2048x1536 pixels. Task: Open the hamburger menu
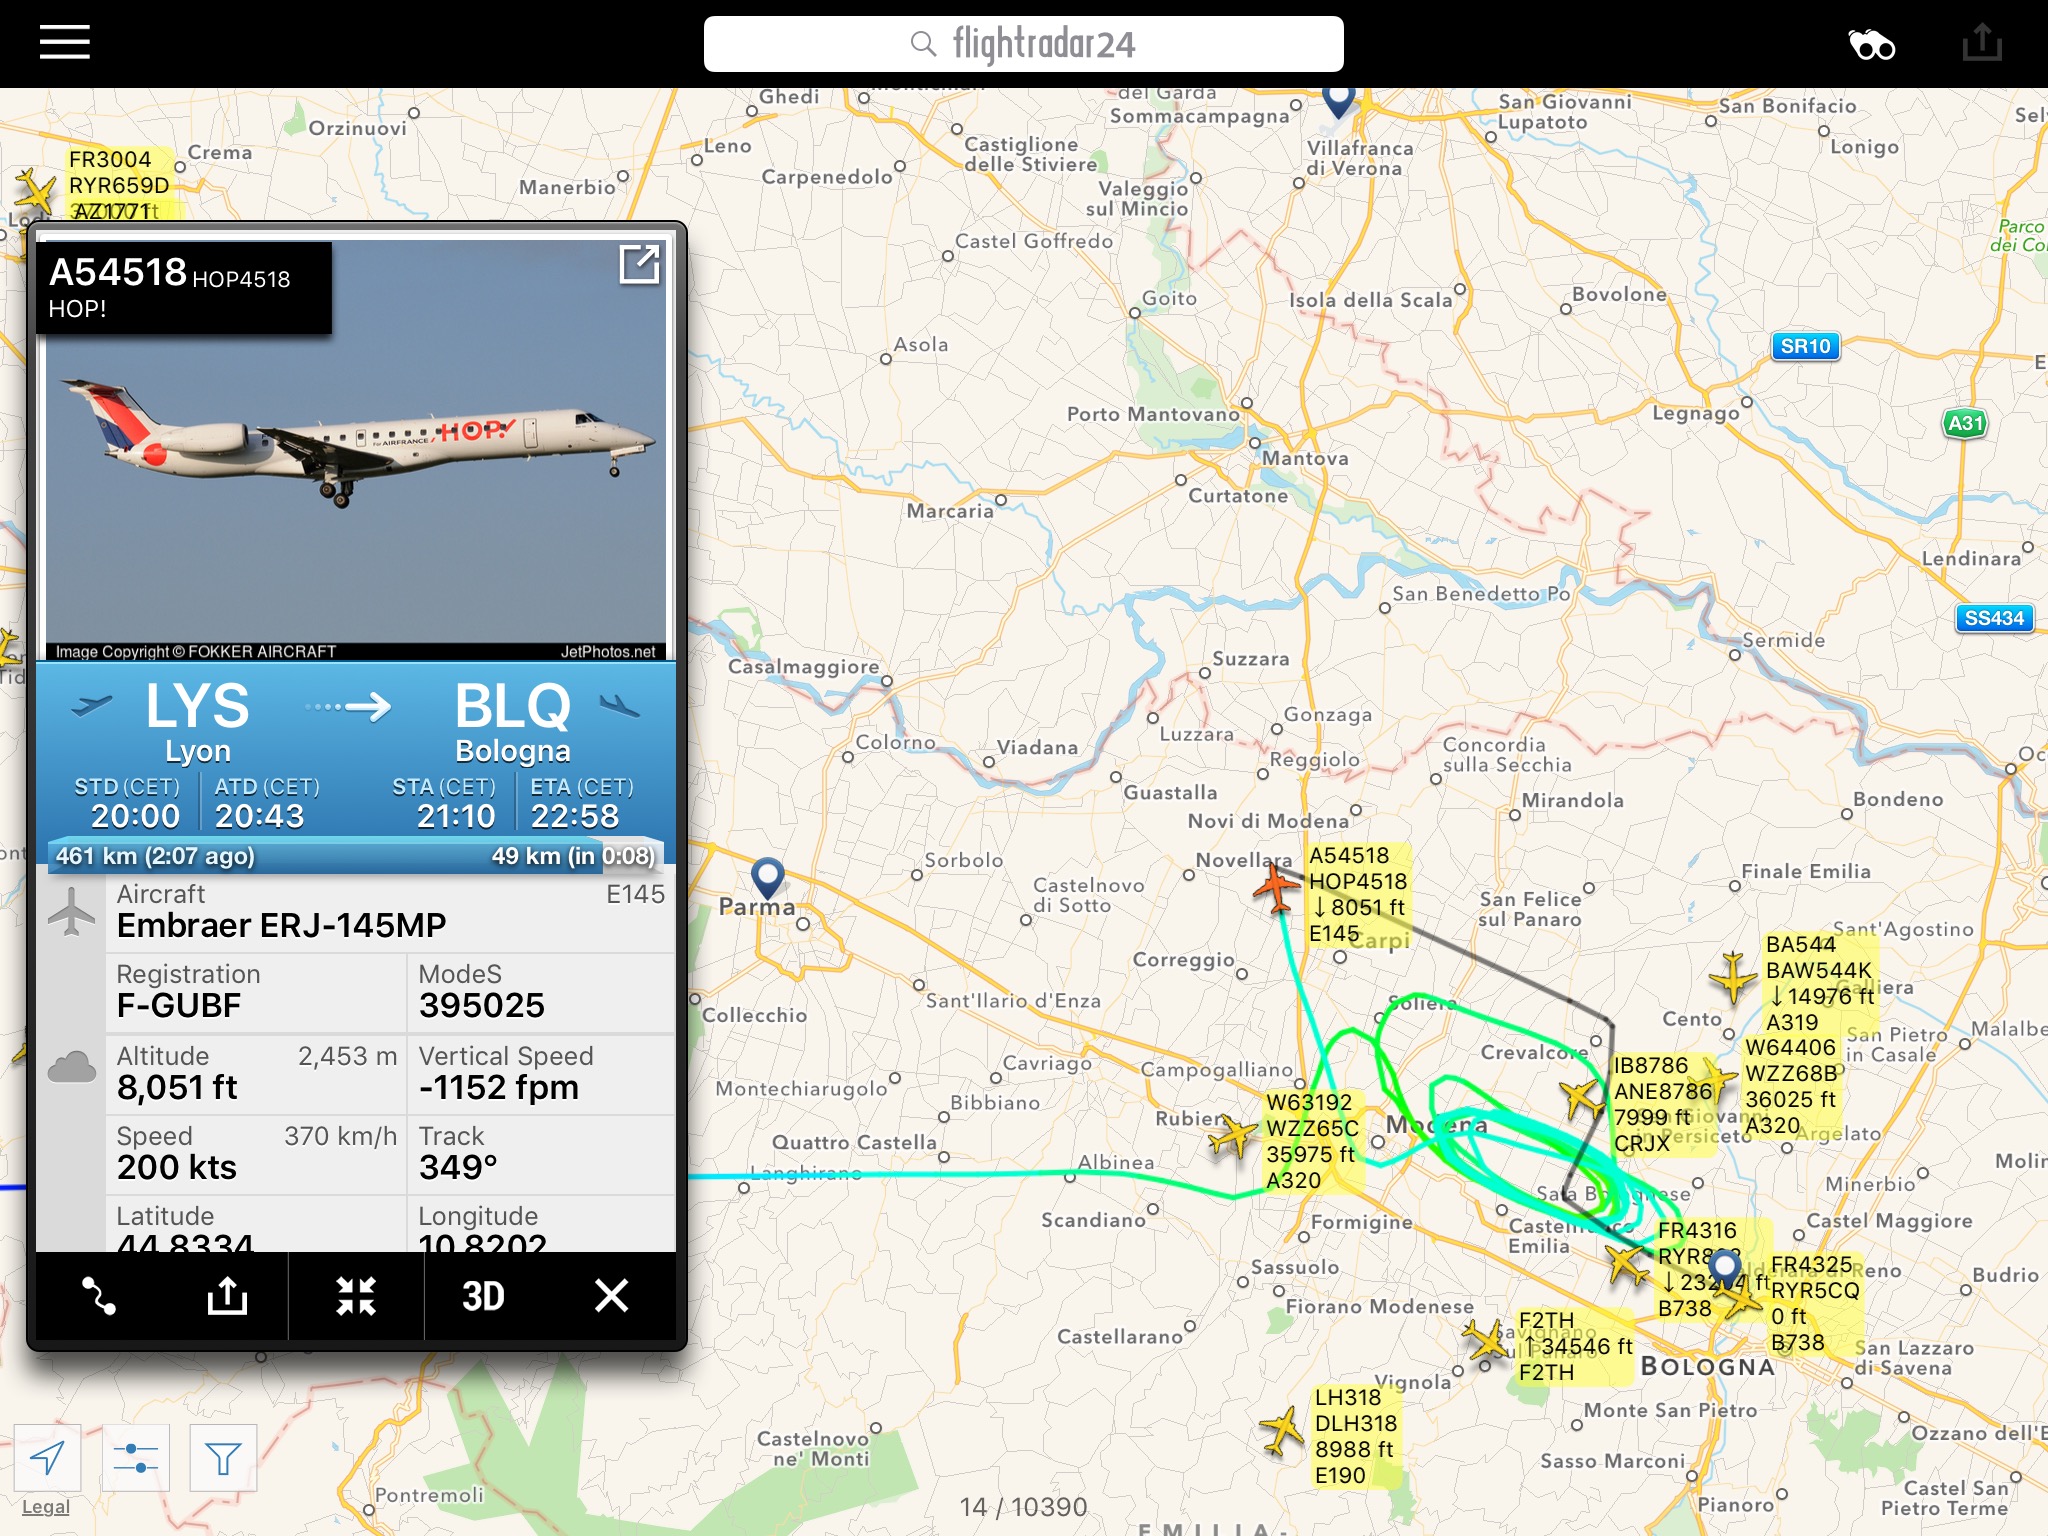click(65, 43)
